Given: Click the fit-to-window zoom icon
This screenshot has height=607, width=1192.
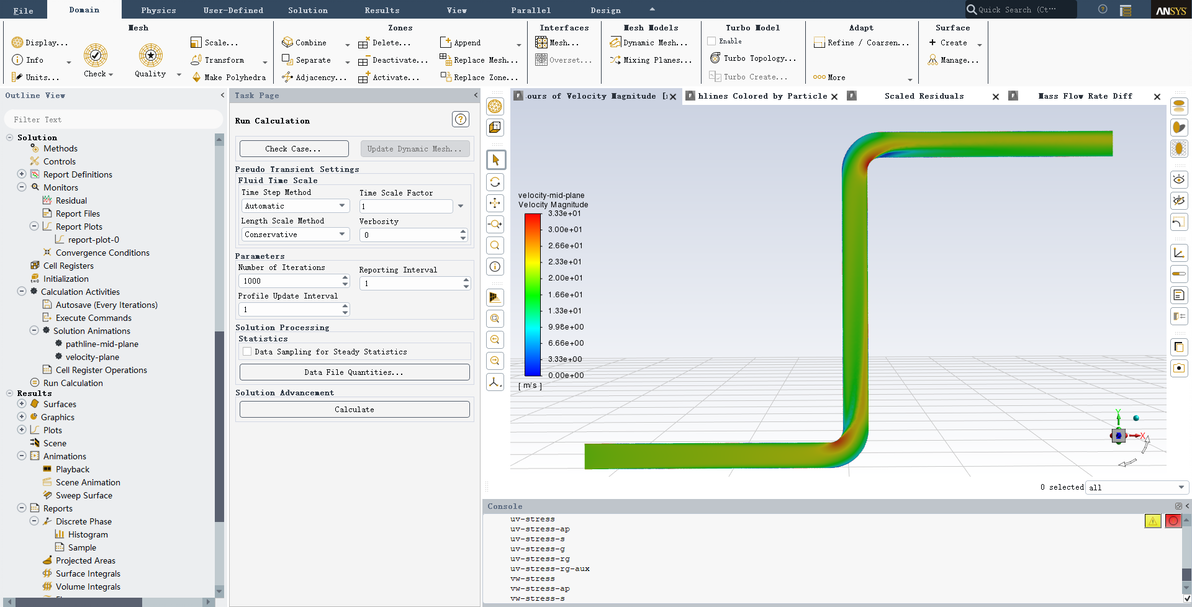Looking at the screenshot, I should [495, 318].
